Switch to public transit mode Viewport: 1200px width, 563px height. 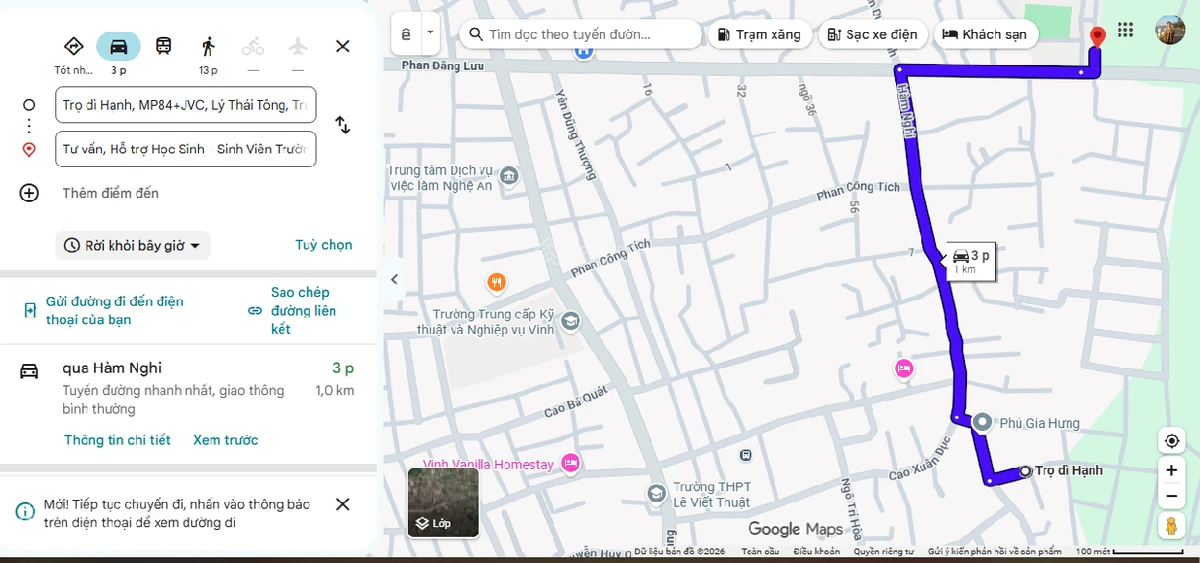[x=163, y=46]
